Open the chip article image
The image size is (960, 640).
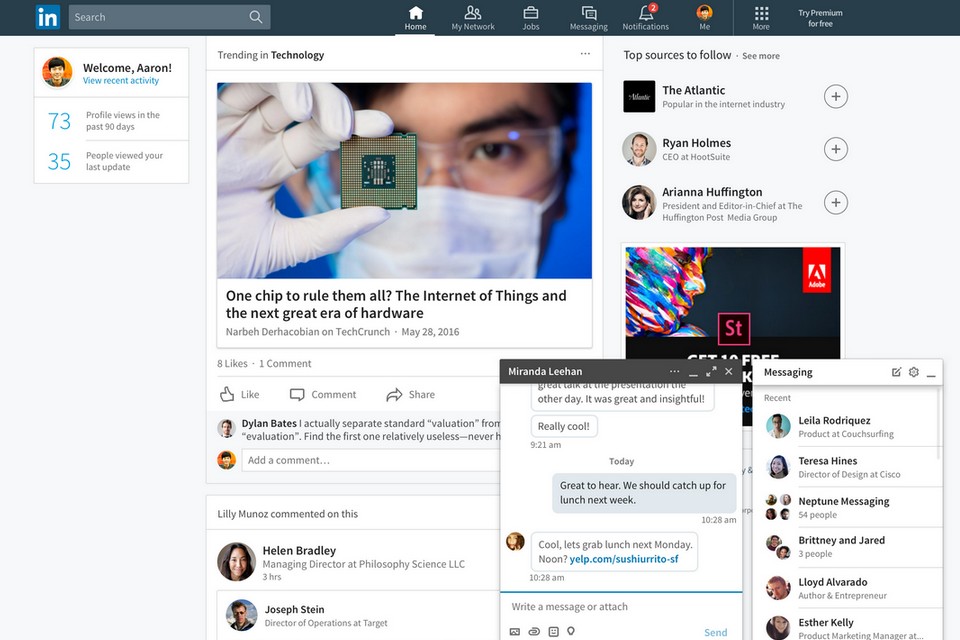(x=404, y=181)
